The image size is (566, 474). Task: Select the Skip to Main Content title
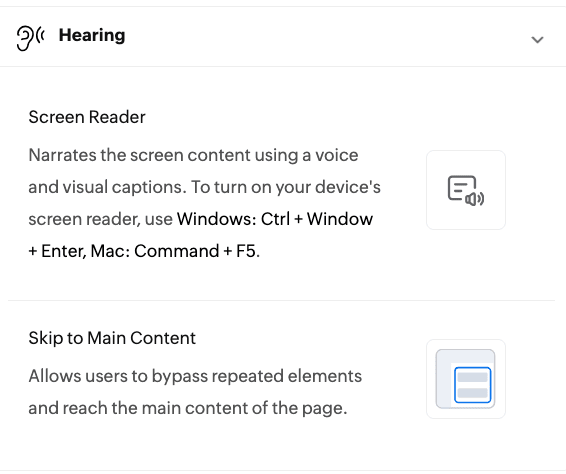tap(112, 338)
